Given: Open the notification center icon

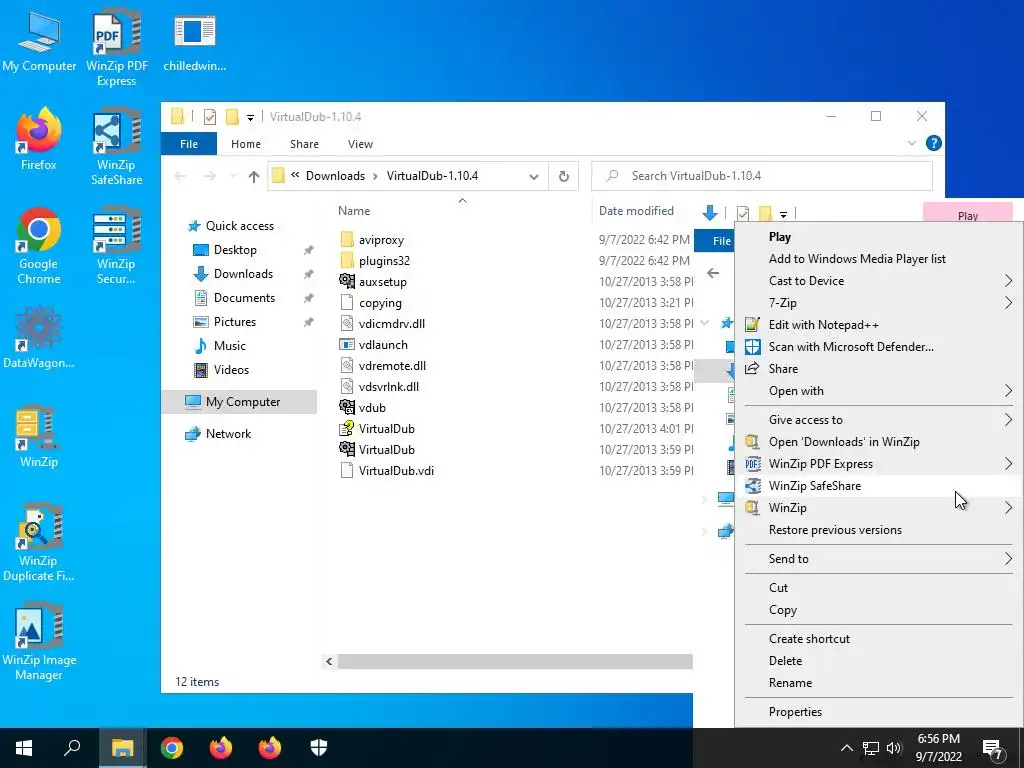Looking at the screenshot, I should pos(993,748).
